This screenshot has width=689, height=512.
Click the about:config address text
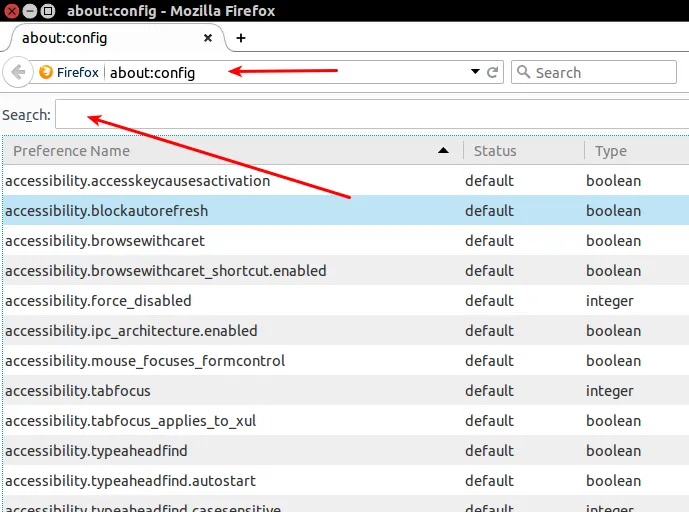point(152,73)
